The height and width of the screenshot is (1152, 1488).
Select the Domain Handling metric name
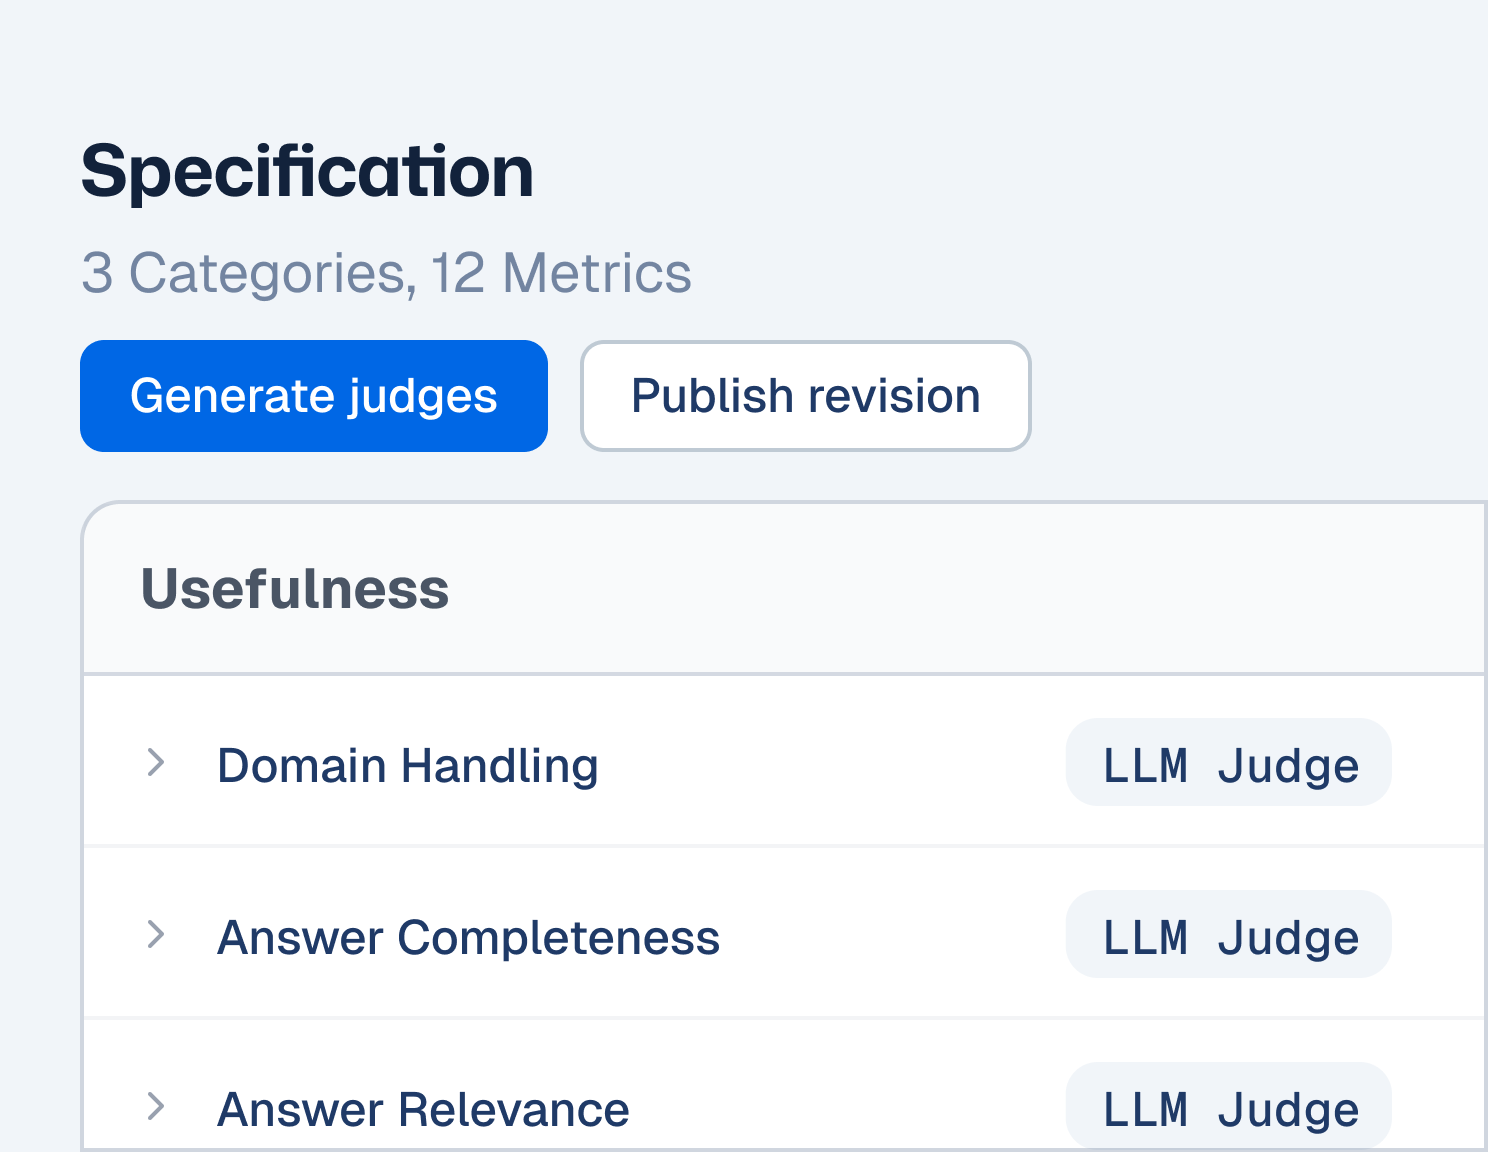pyautogui.click(x=408, y=765)
